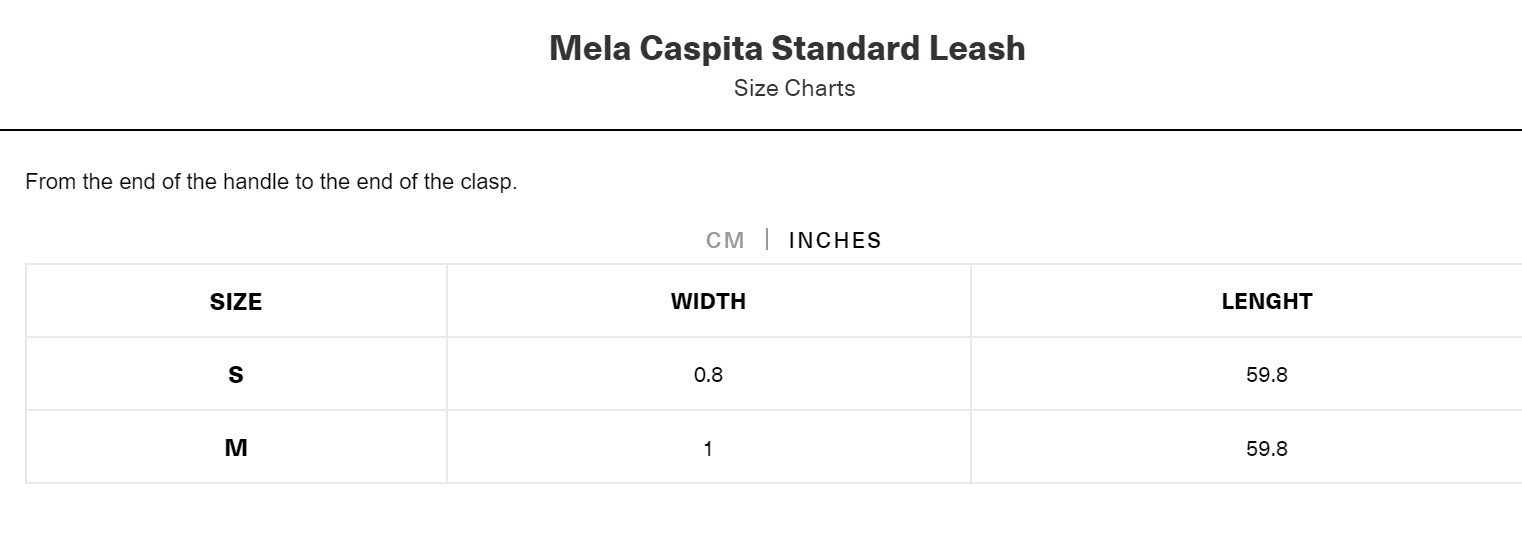
Task: Click the LENGHT column header
Action: (x=1266, y=301)
